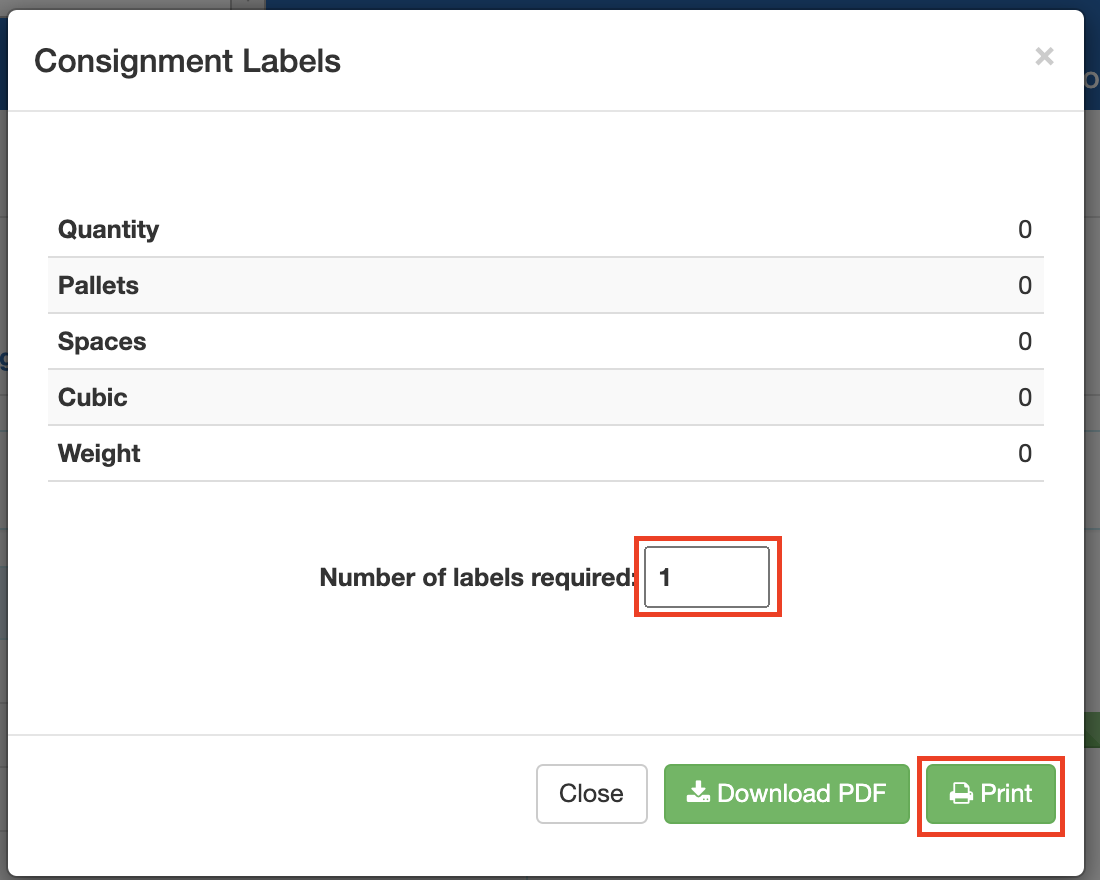Click the white Close button
Viewport: 1100px width, 880px height.
click(591, 794)
